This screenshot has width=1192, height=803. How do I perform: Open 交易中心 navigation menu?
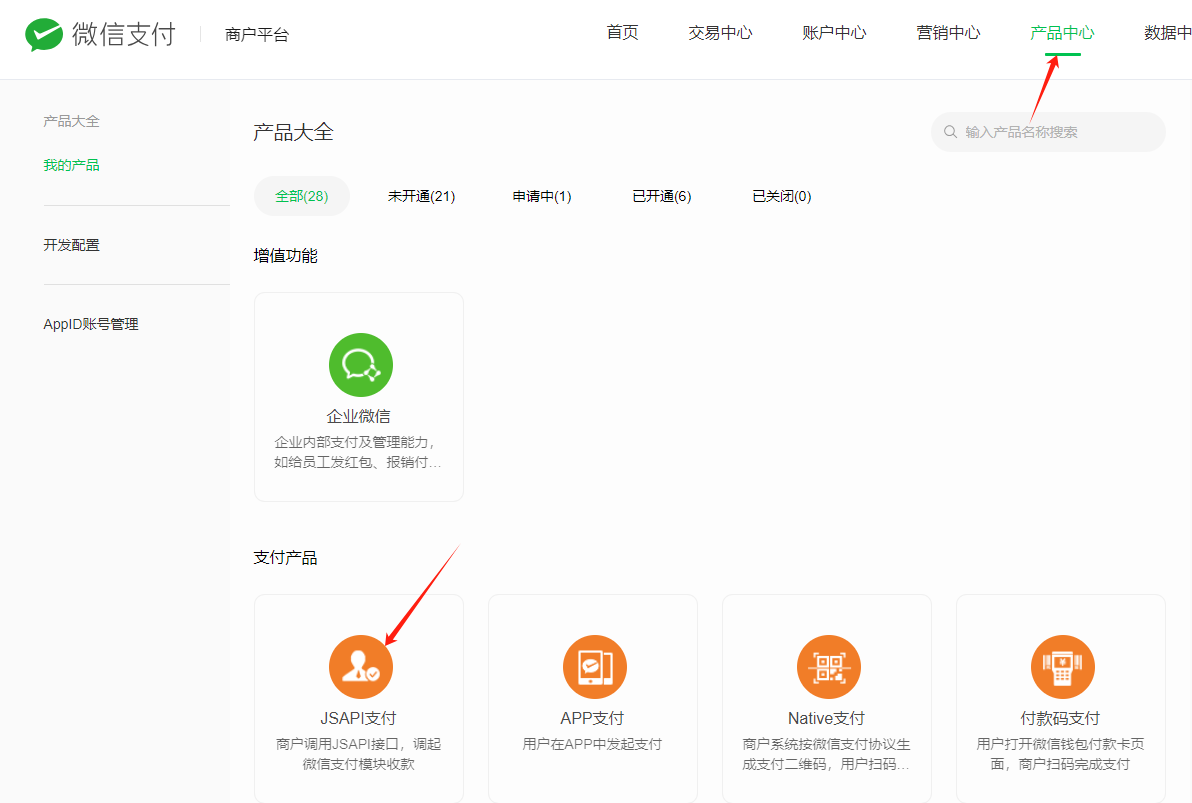[720, 33]
